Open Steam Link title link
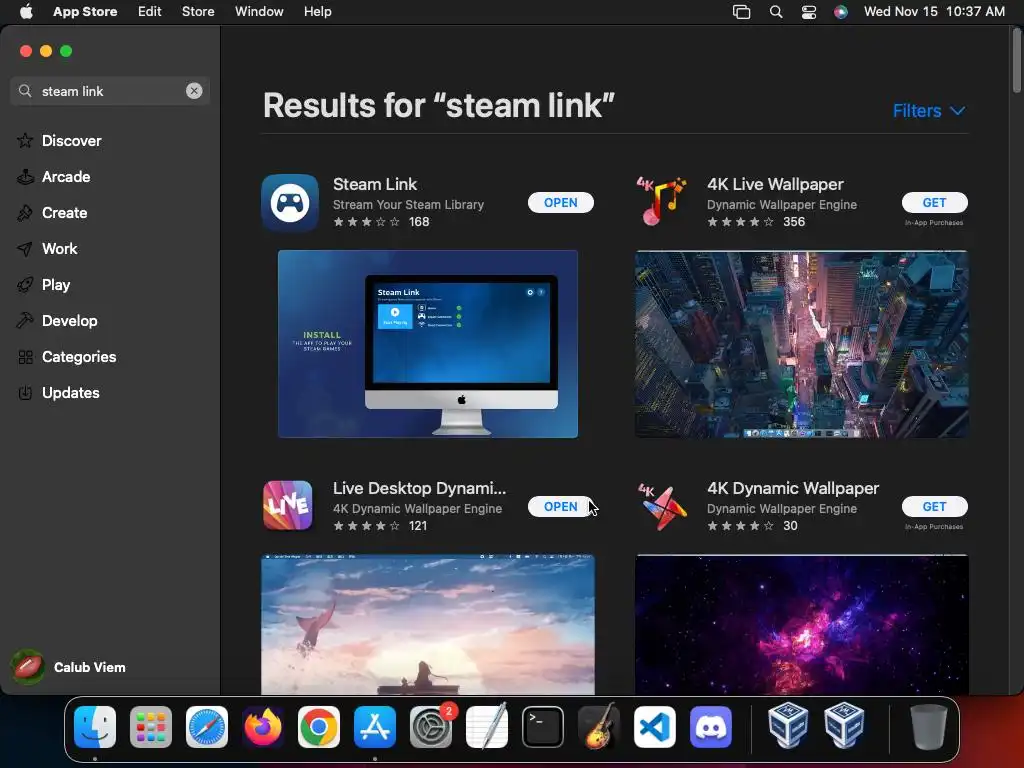 coord(375,184)
